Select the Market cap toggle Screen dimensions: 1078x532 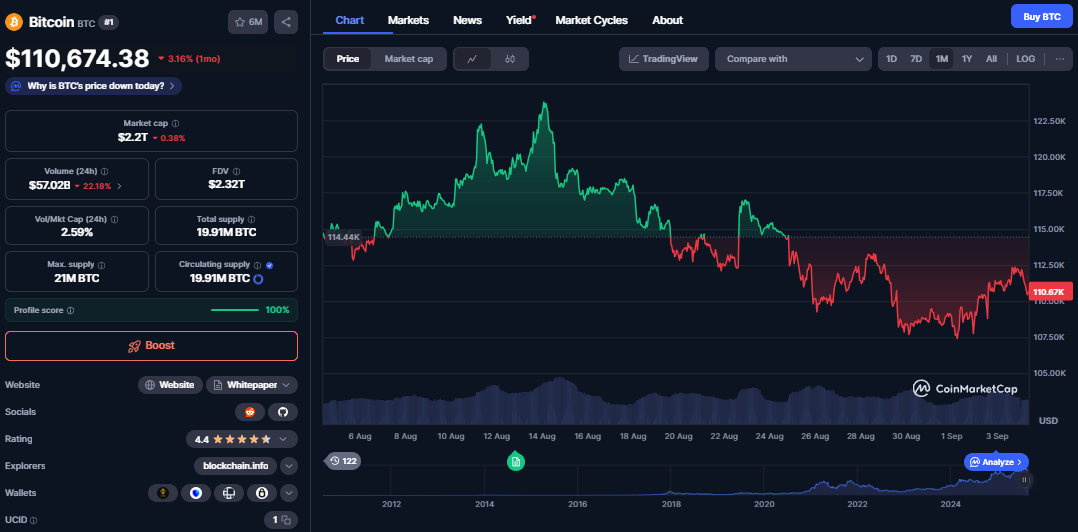pyautogui.click(x=408, y=59)
